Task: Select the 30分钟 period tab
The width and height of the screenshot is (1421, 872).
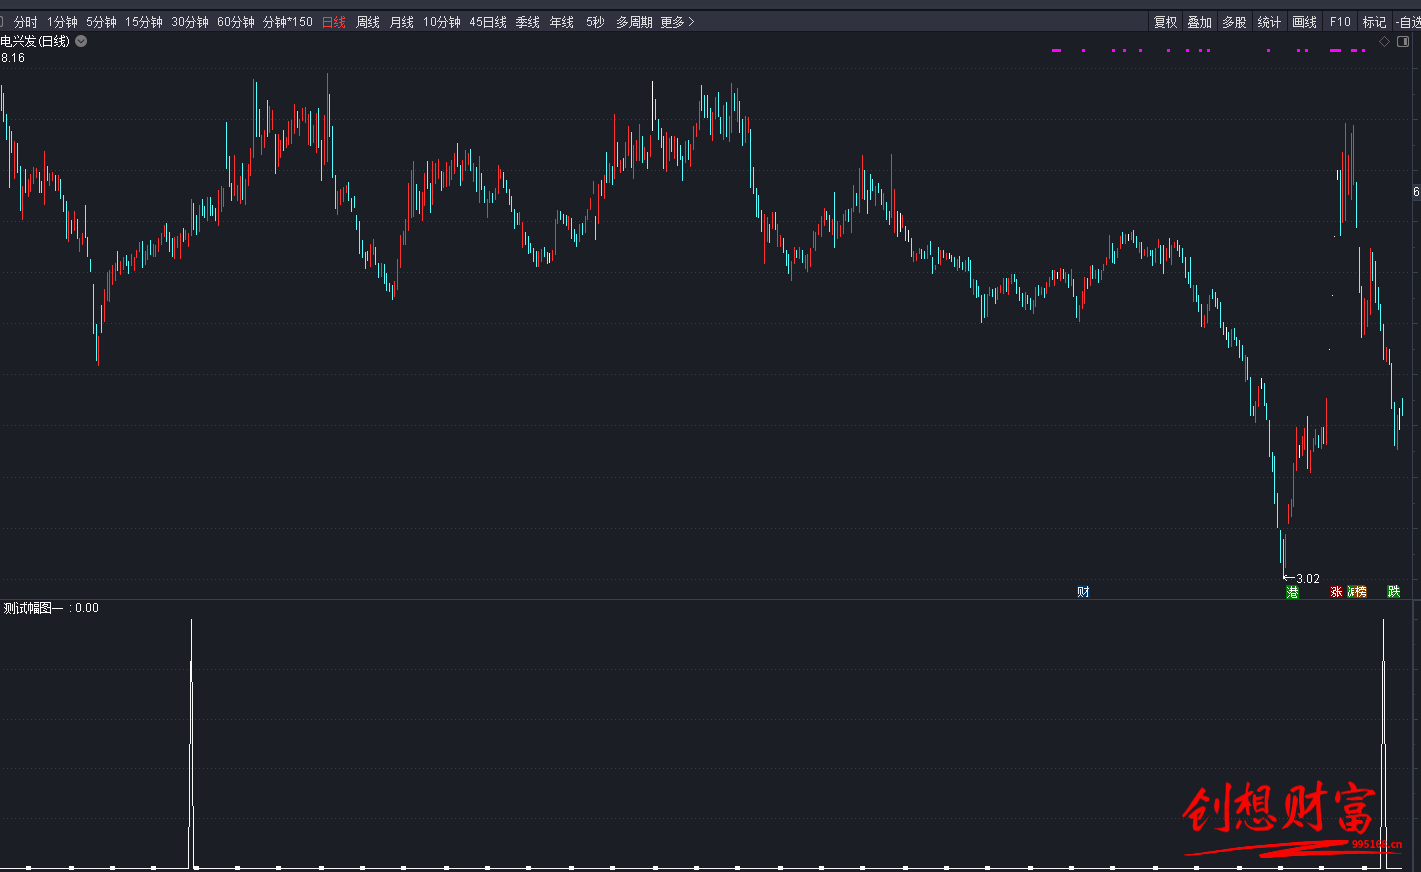Action: pyautogui.click(x=190, y=22)
